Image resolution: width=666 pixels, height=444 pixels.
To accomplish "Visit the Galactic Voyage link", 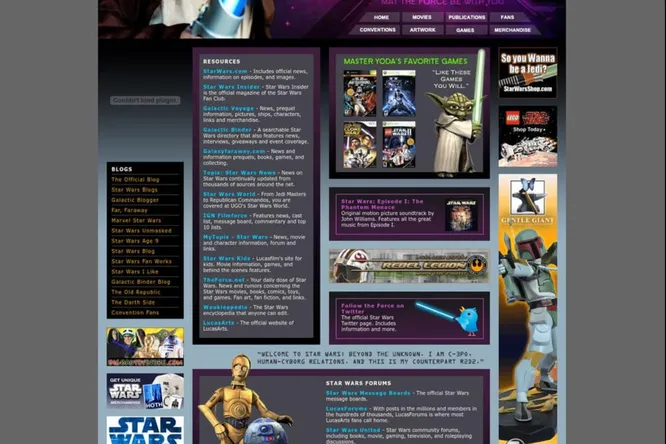I will 228,108.
